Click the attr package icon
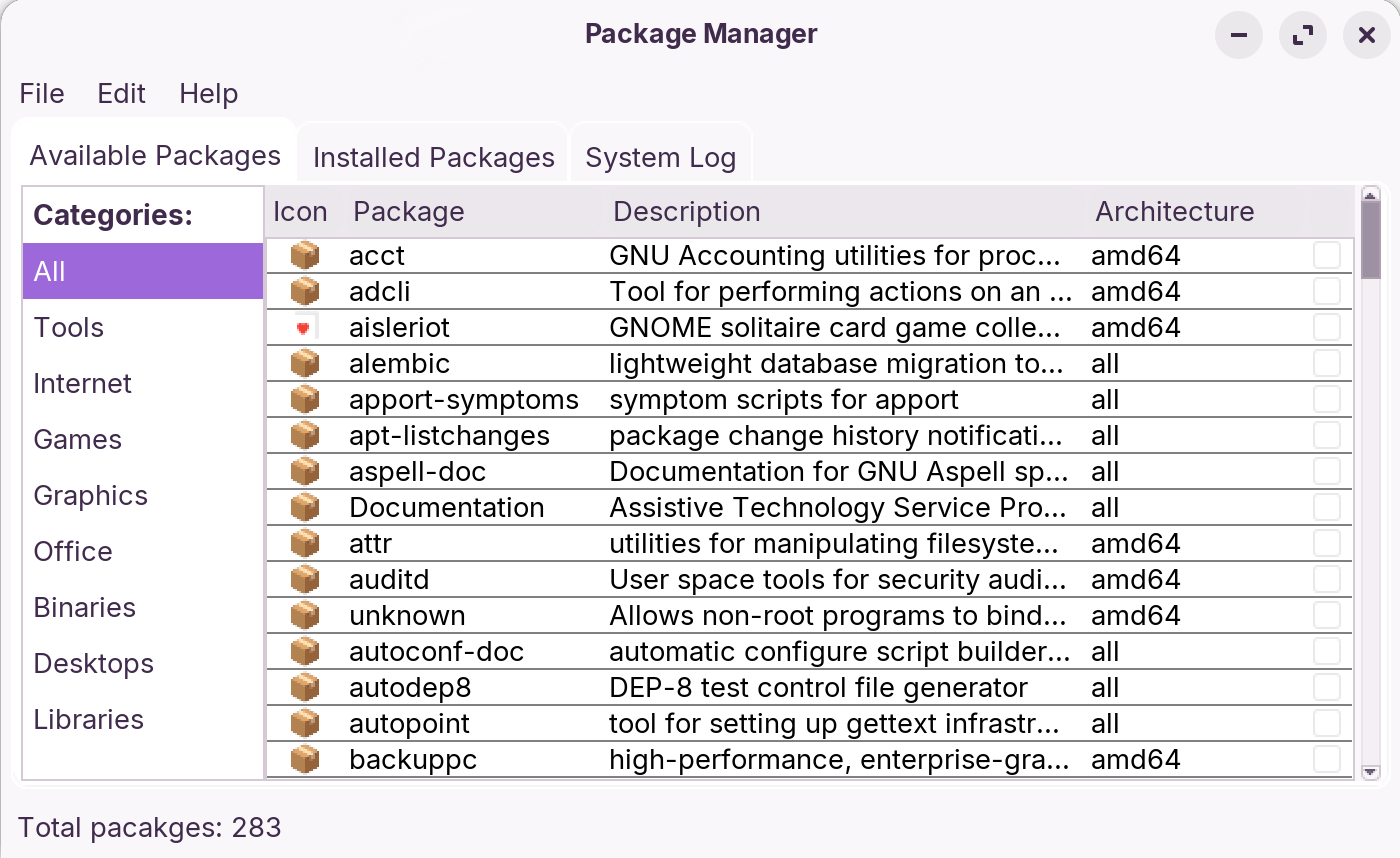This screenshot has width=1400, height=858. point(303,543)
